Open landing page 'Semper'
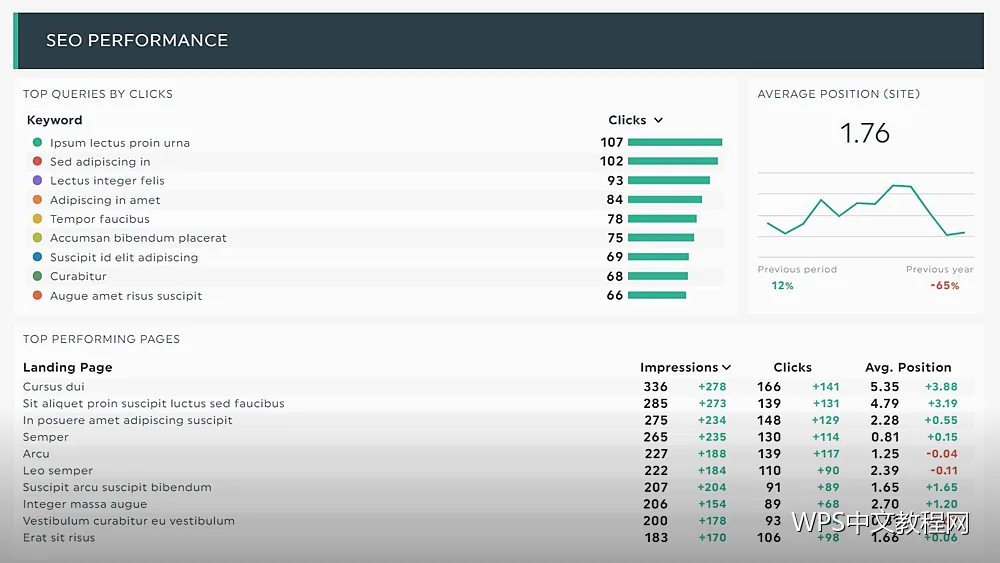This screenshot has height=563, width=1000. (45, 437)
